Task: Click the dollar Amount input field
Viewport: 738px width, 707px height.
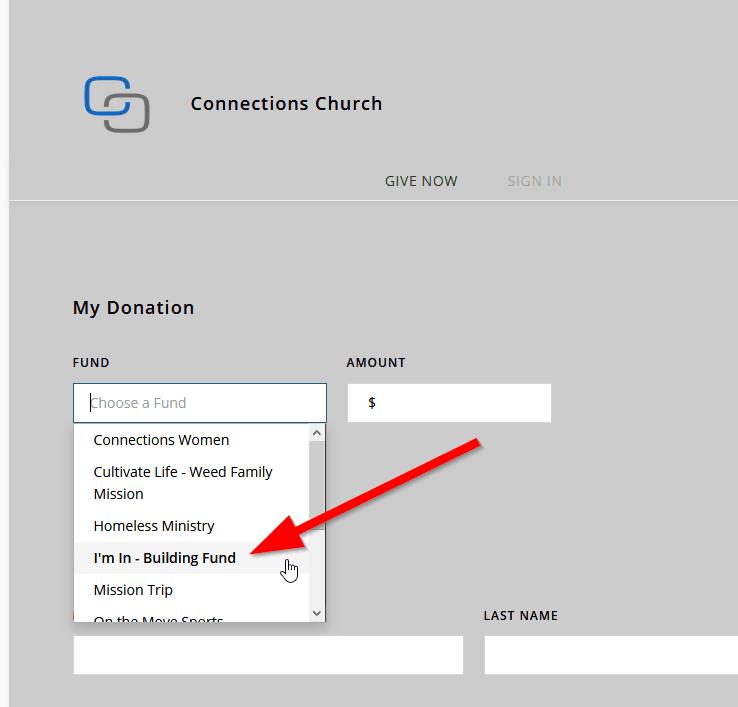Action: [x=449, y=403]
